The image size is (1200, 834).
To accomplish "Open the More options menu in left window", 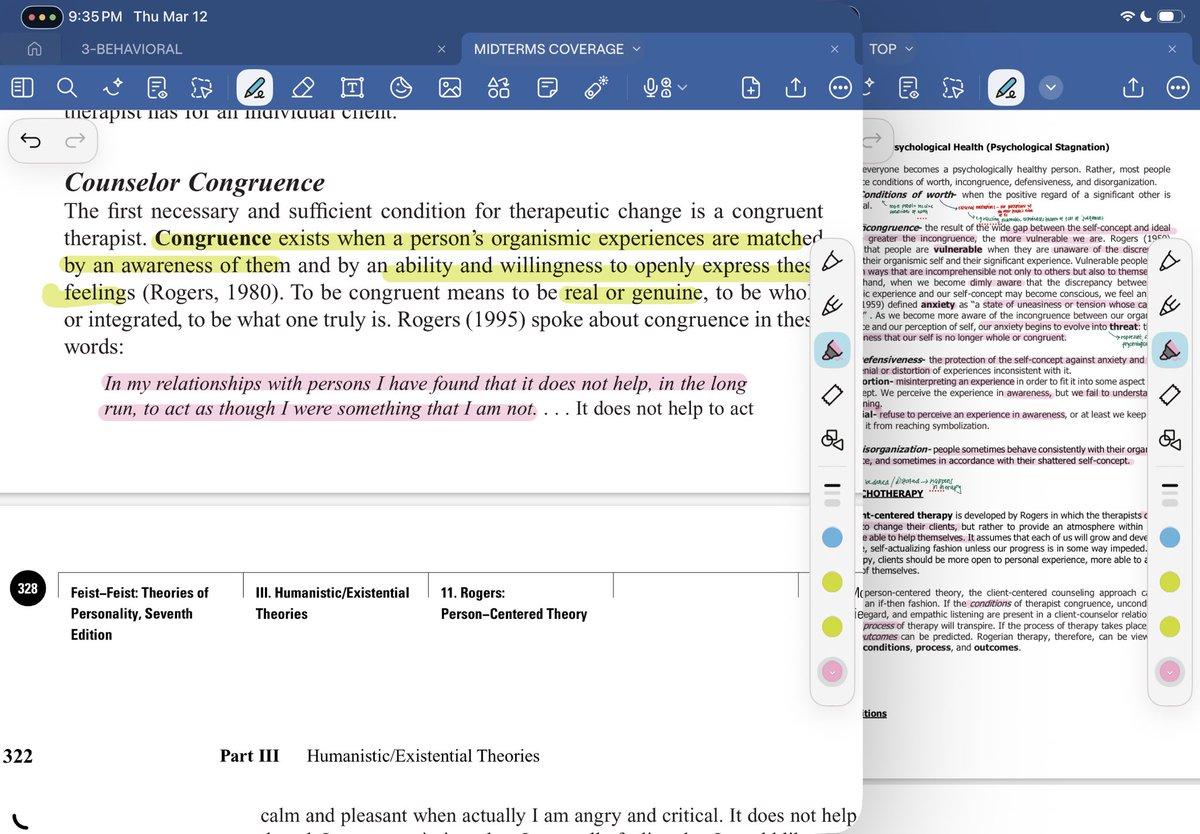I will click(x=841, y=88).
